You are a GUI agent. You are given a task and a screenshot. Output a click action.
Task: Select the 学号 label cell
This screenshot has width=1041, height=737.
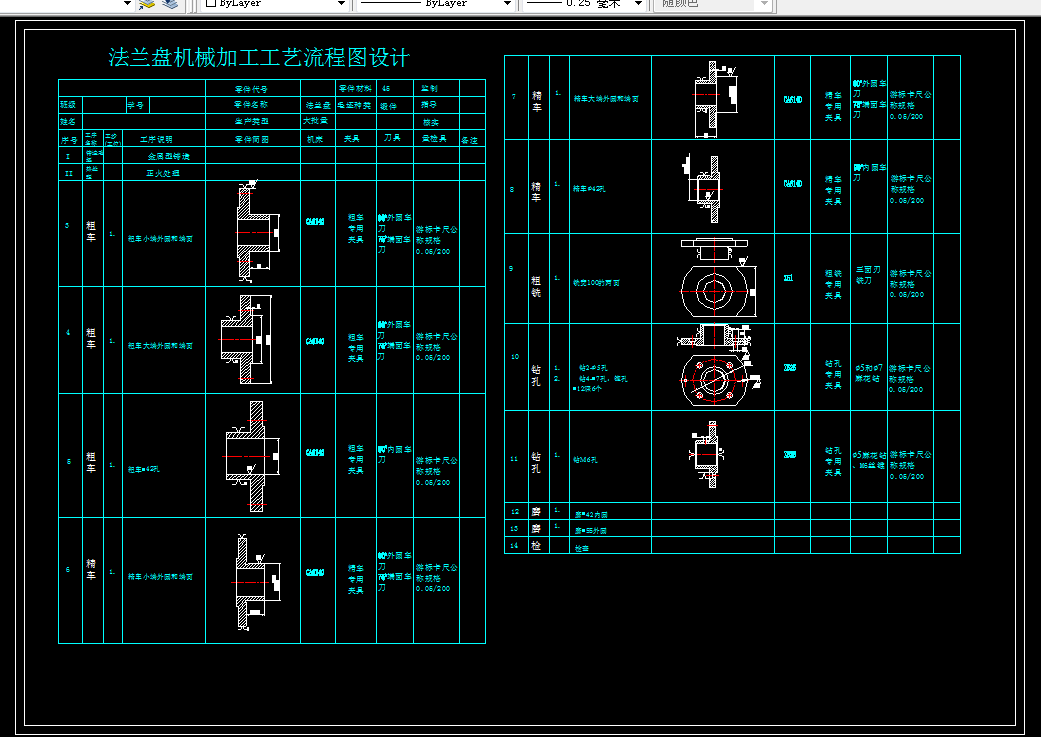[135, 105]
